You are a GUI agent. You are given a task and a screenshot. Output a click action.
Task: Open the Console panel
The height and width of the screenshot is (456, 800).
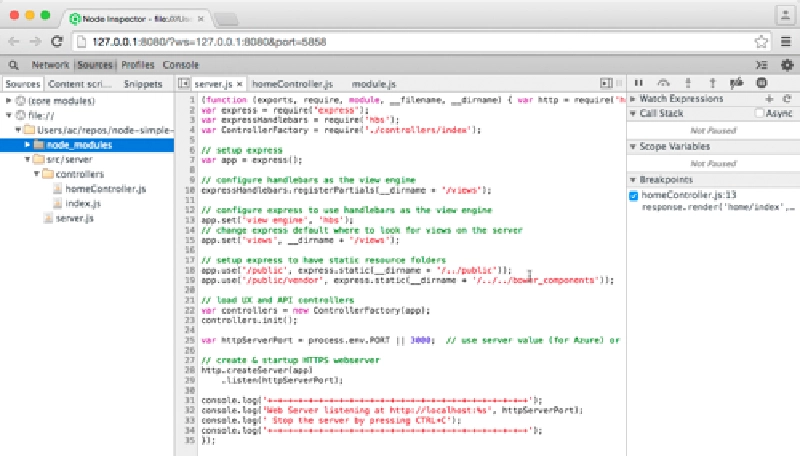(181, 65)
